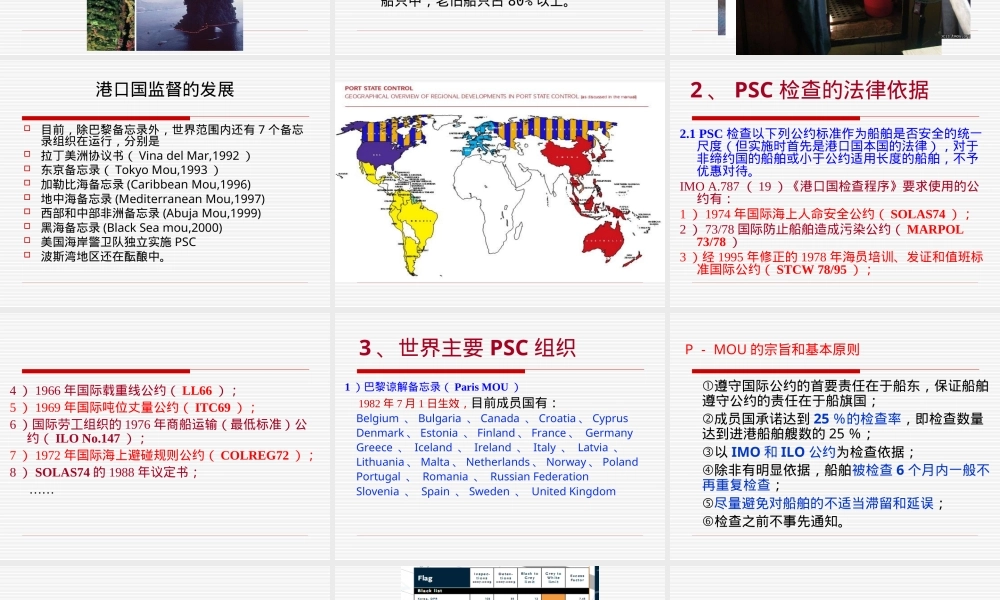
Task: Open the P - MOU 的宗旨和基本原则 slide
Action: [835, 436]
